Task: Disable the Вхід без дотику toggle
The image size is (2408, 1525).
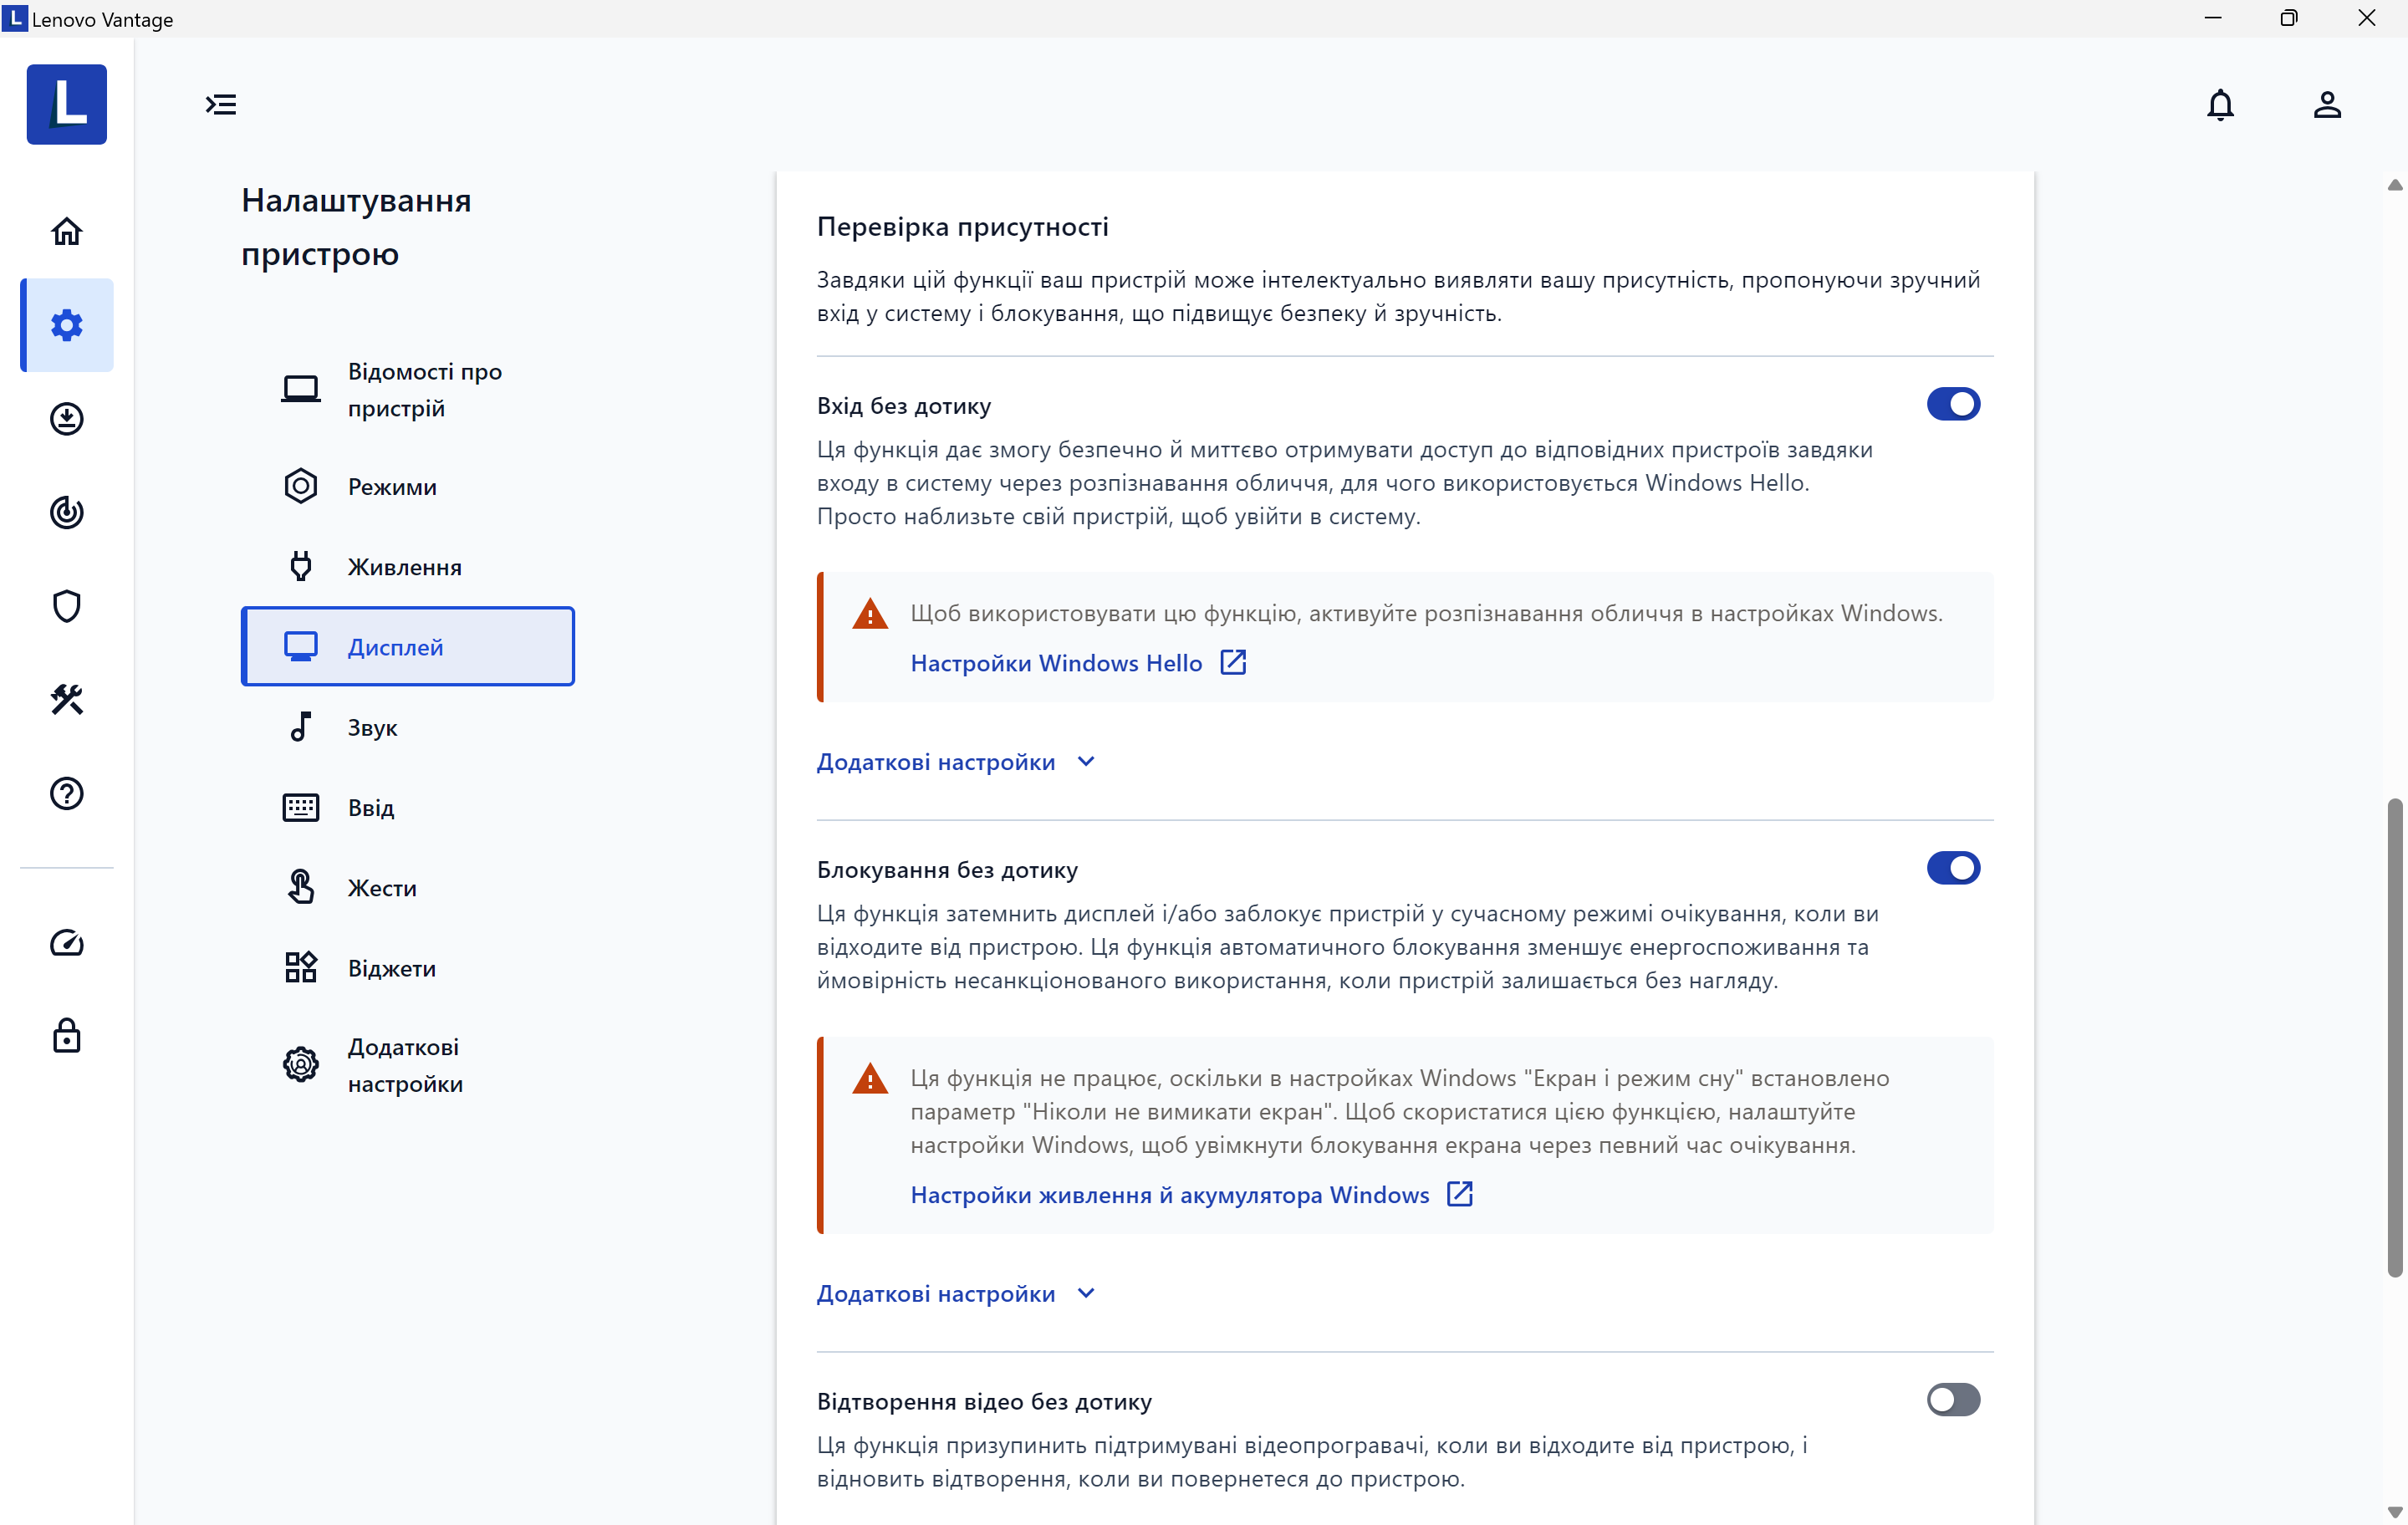Action: pos(1952,404)
